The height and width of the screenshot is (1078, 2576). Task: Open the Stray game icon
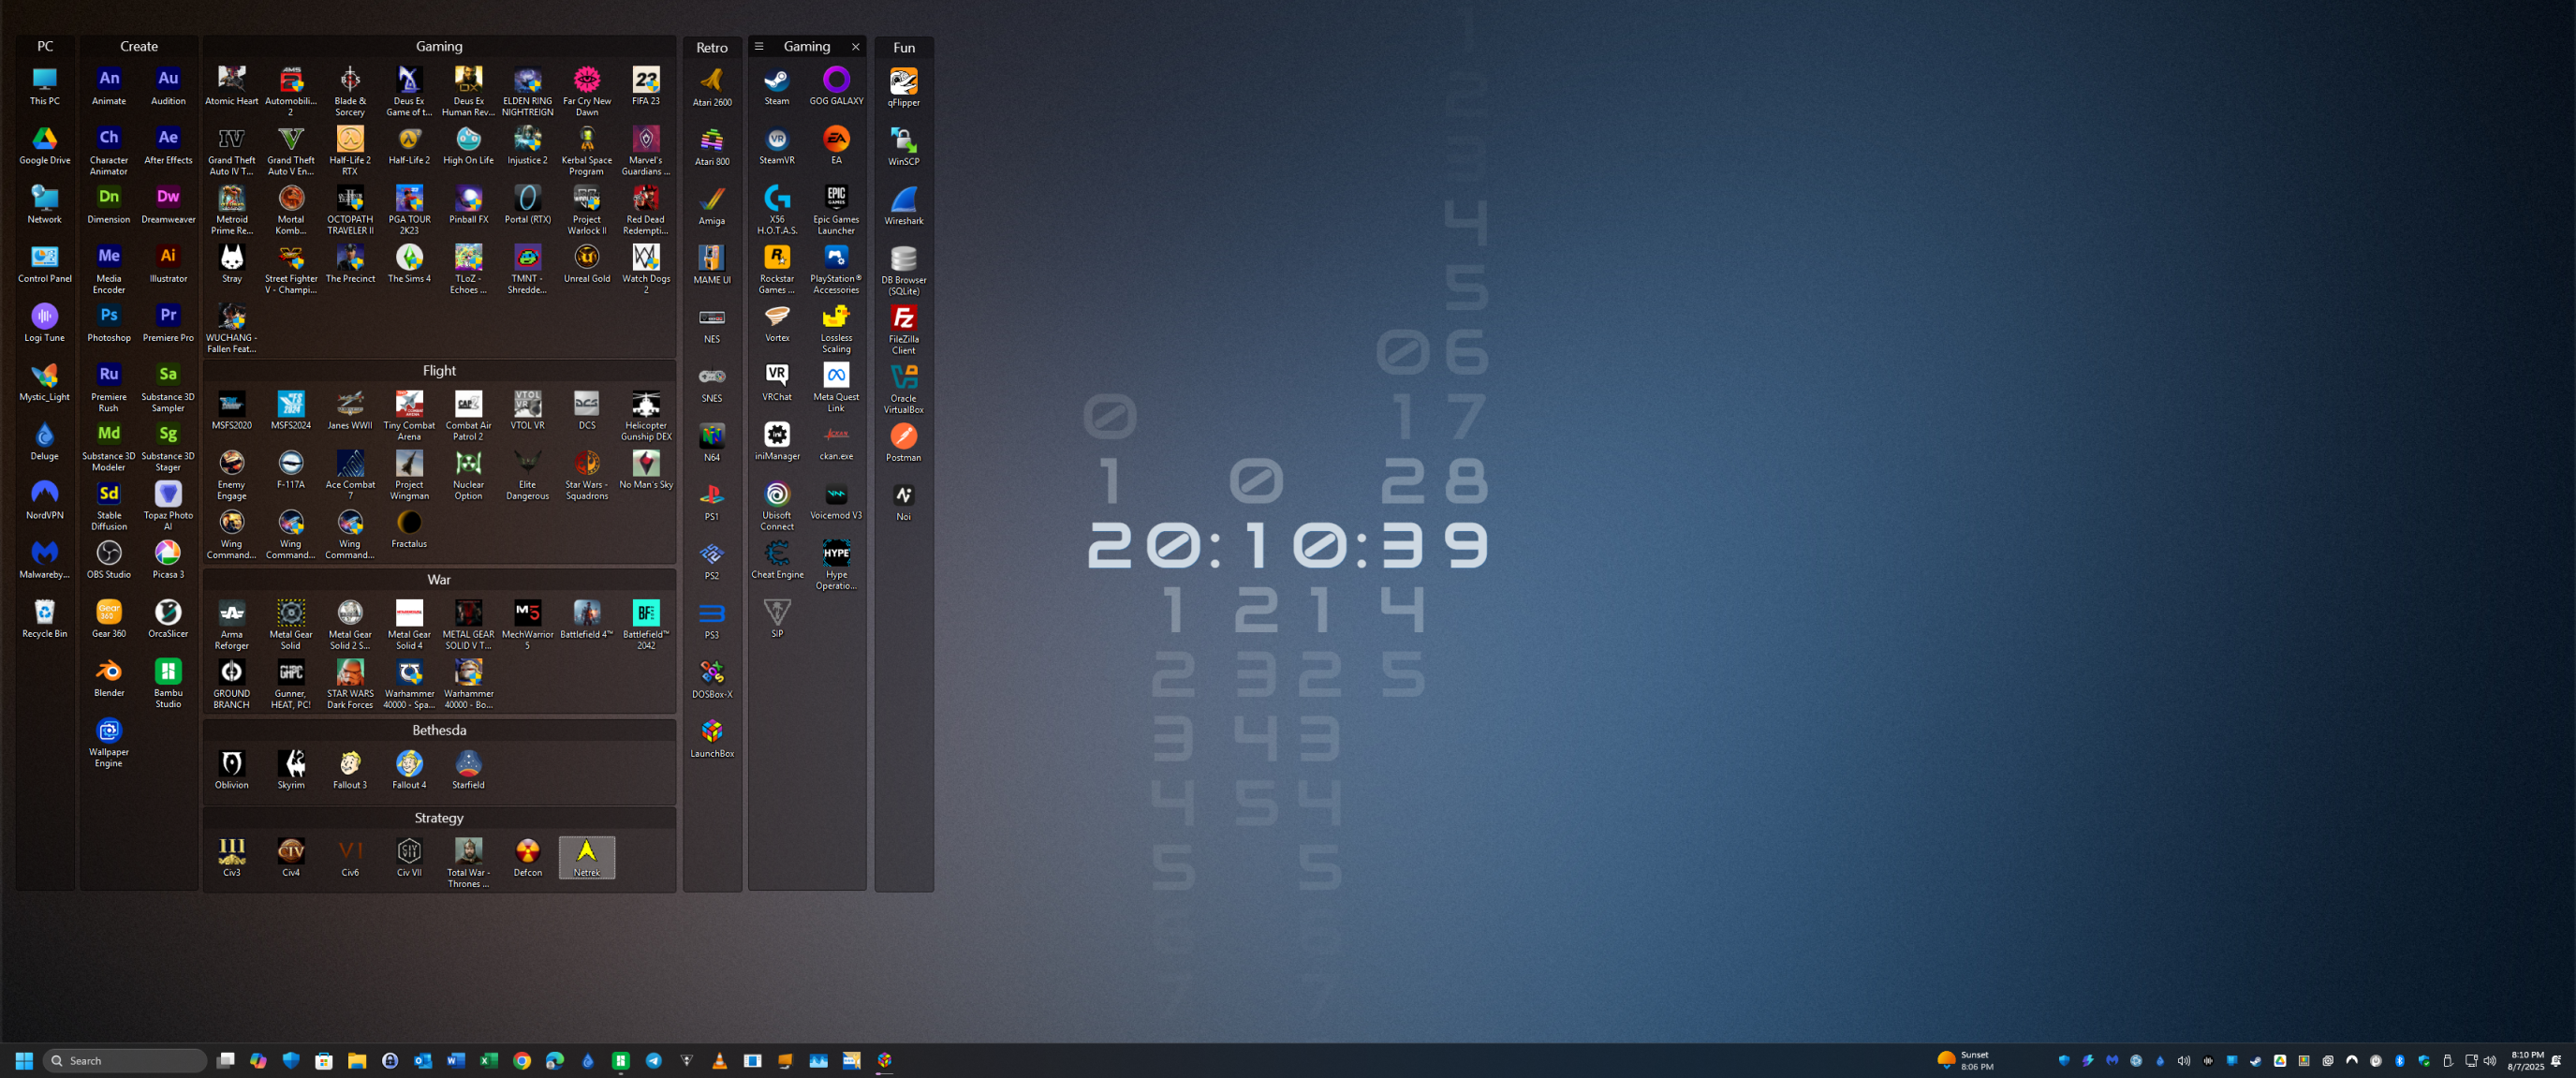[x=232, y=264]
